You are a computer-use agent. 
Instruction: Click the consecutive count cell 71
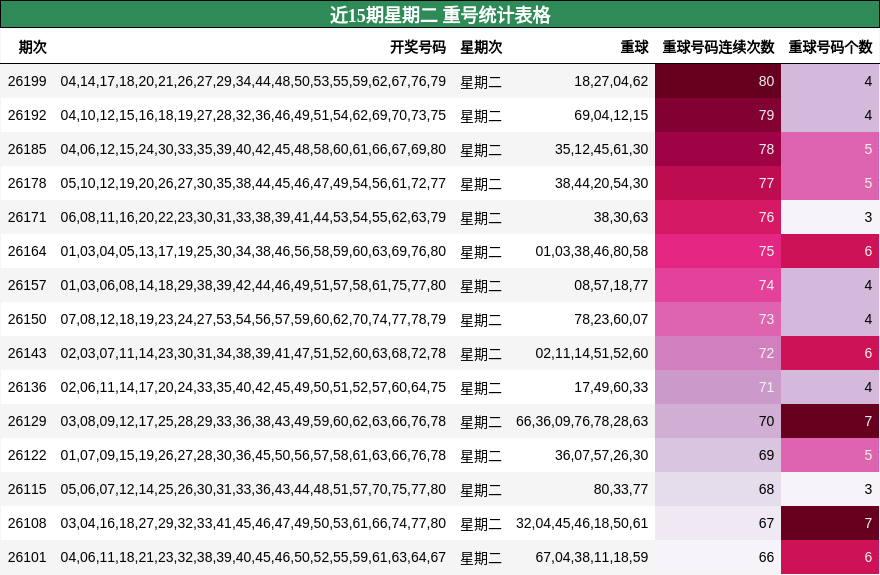[x=718, y=387]
